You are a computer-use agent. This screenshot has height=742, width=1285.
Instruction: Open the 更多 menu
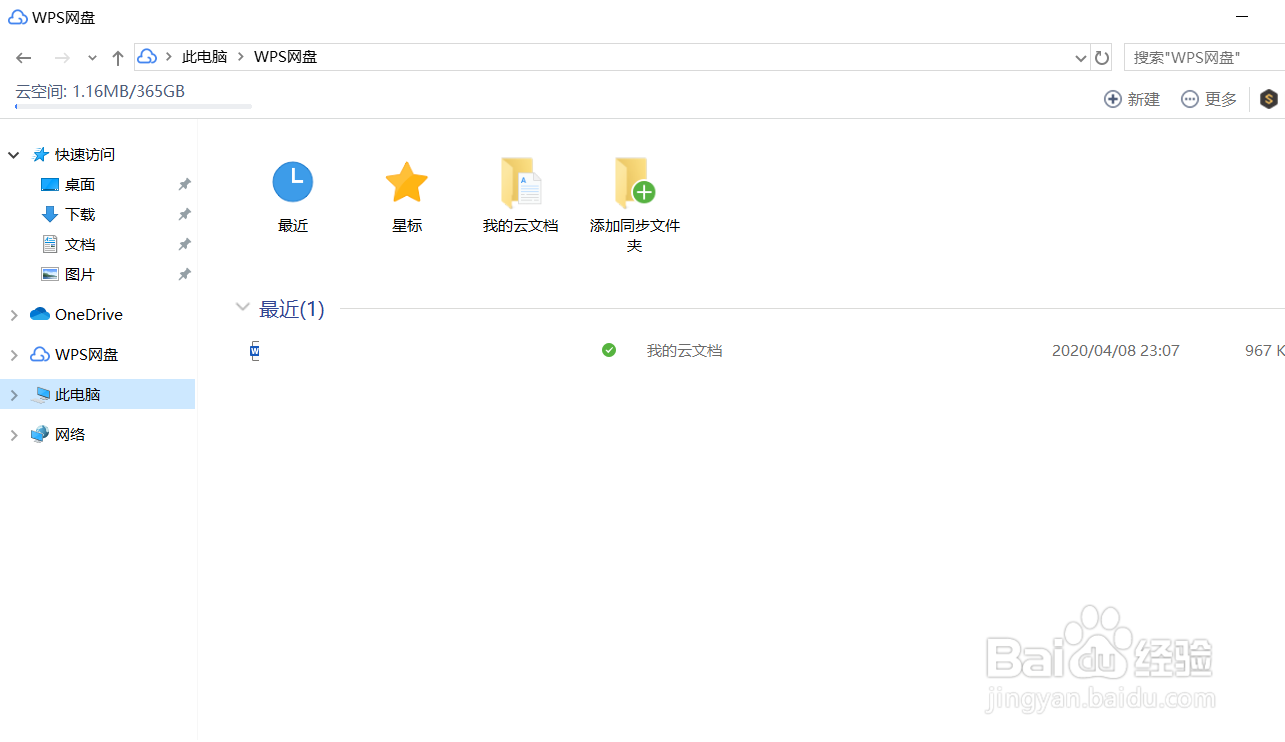point(1209,99)
